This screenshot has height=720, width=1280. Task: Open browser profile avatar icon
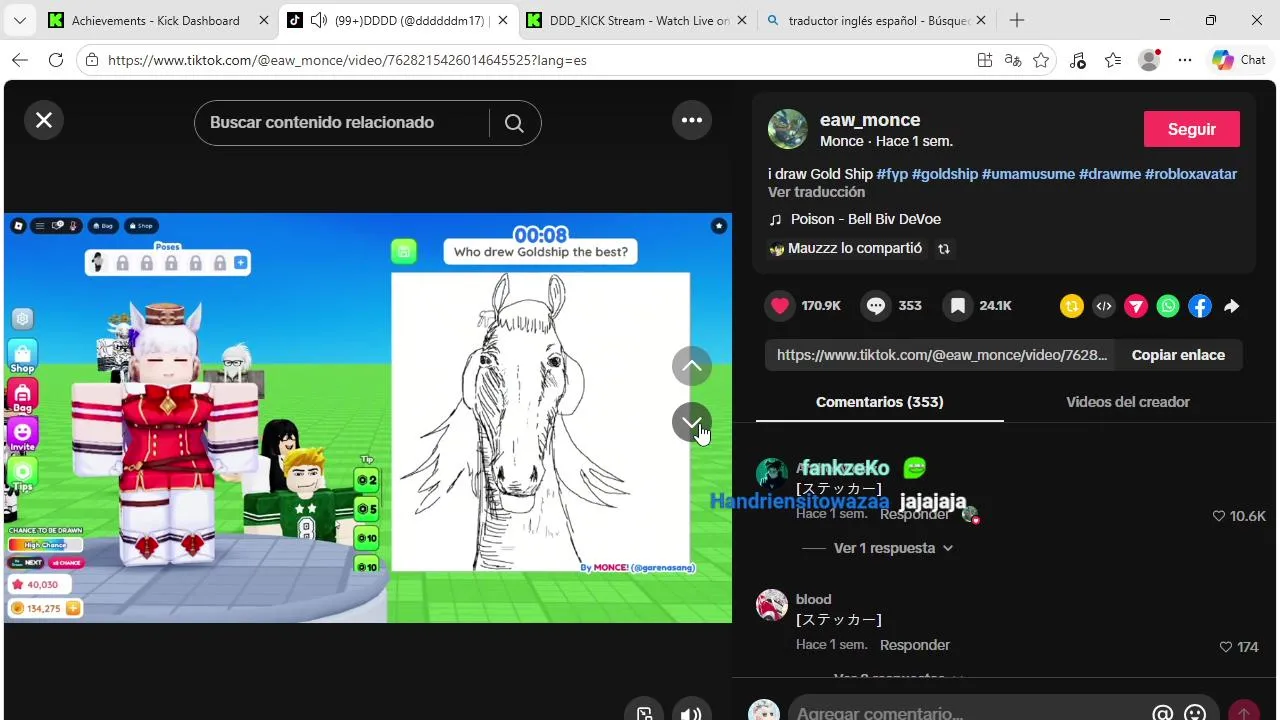click(1149, 60)
